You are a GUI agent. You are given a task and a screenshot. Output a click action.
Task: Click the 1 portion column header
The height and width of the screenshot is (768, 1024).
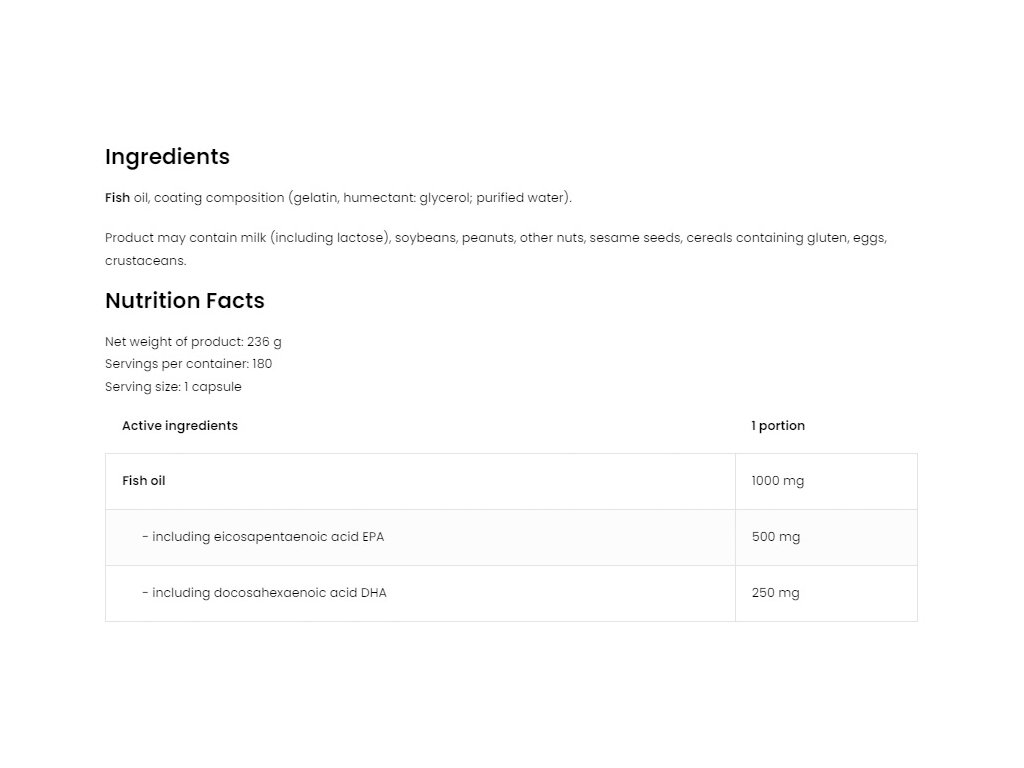778,426
